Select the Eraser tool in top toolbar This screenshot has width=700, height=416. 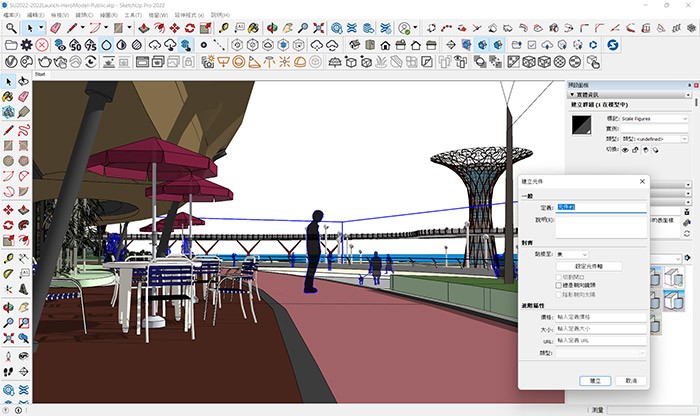click(x=57, y=29)
